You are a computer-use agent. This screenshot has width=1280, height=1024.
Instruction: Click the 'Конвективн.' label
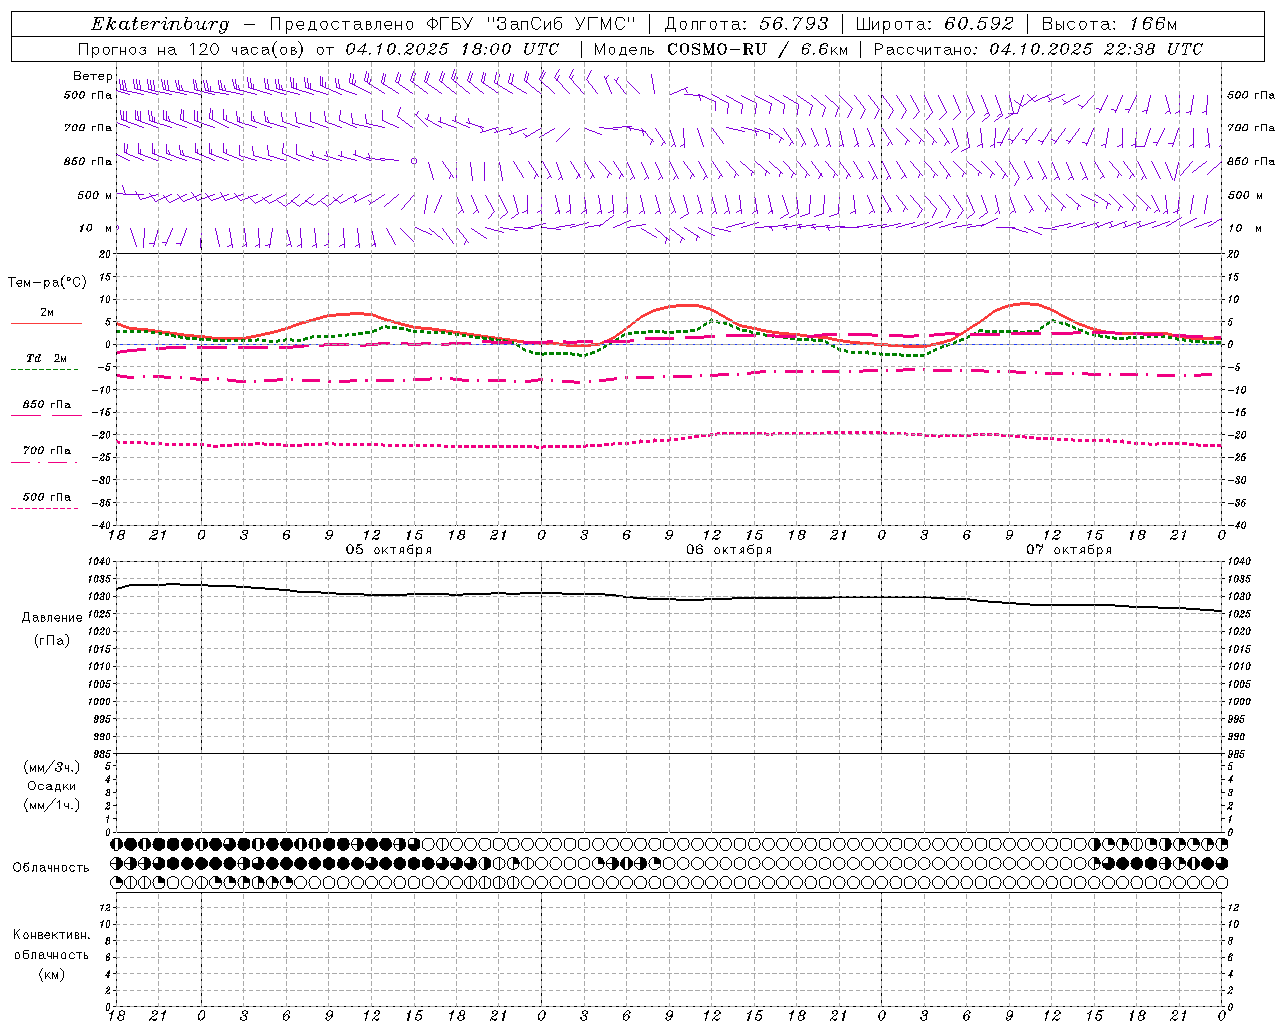[52, 935]
